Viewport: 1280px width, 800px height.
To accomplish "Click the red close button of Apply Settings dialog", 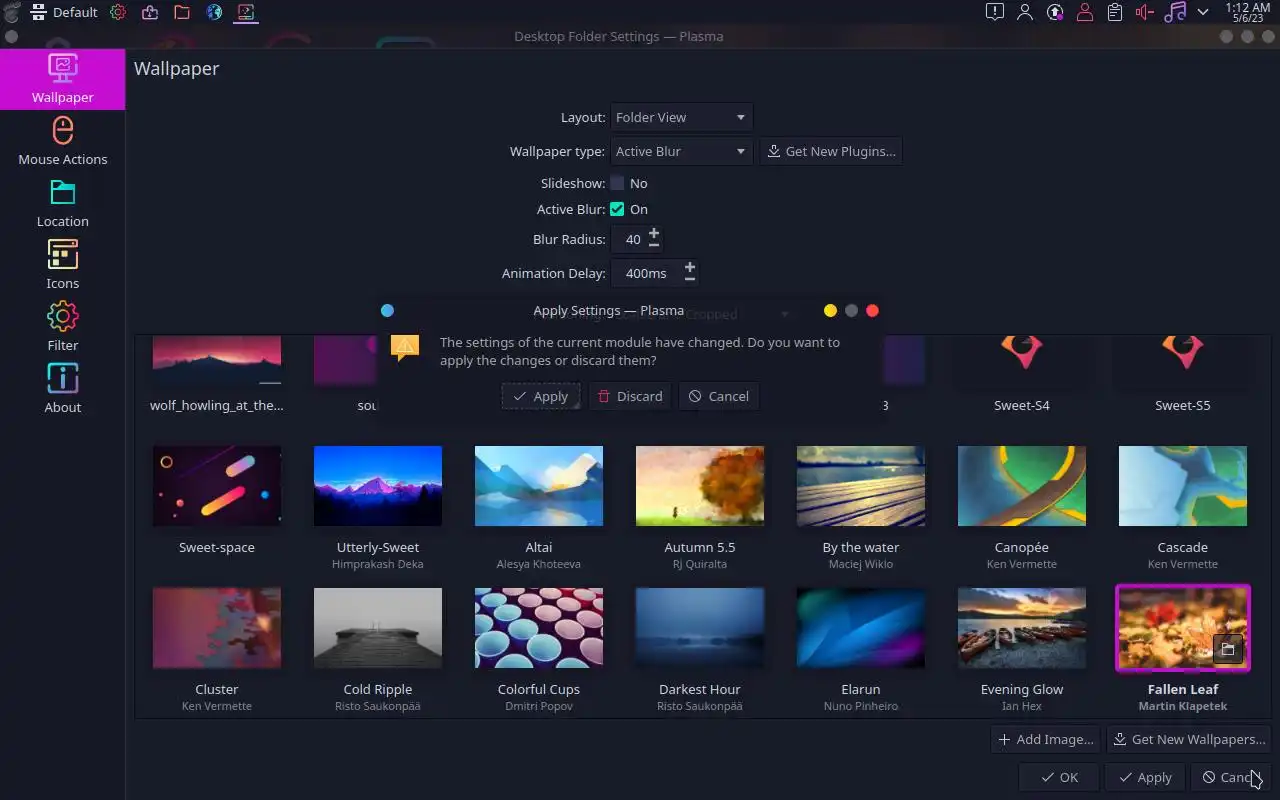I will 872,311.
